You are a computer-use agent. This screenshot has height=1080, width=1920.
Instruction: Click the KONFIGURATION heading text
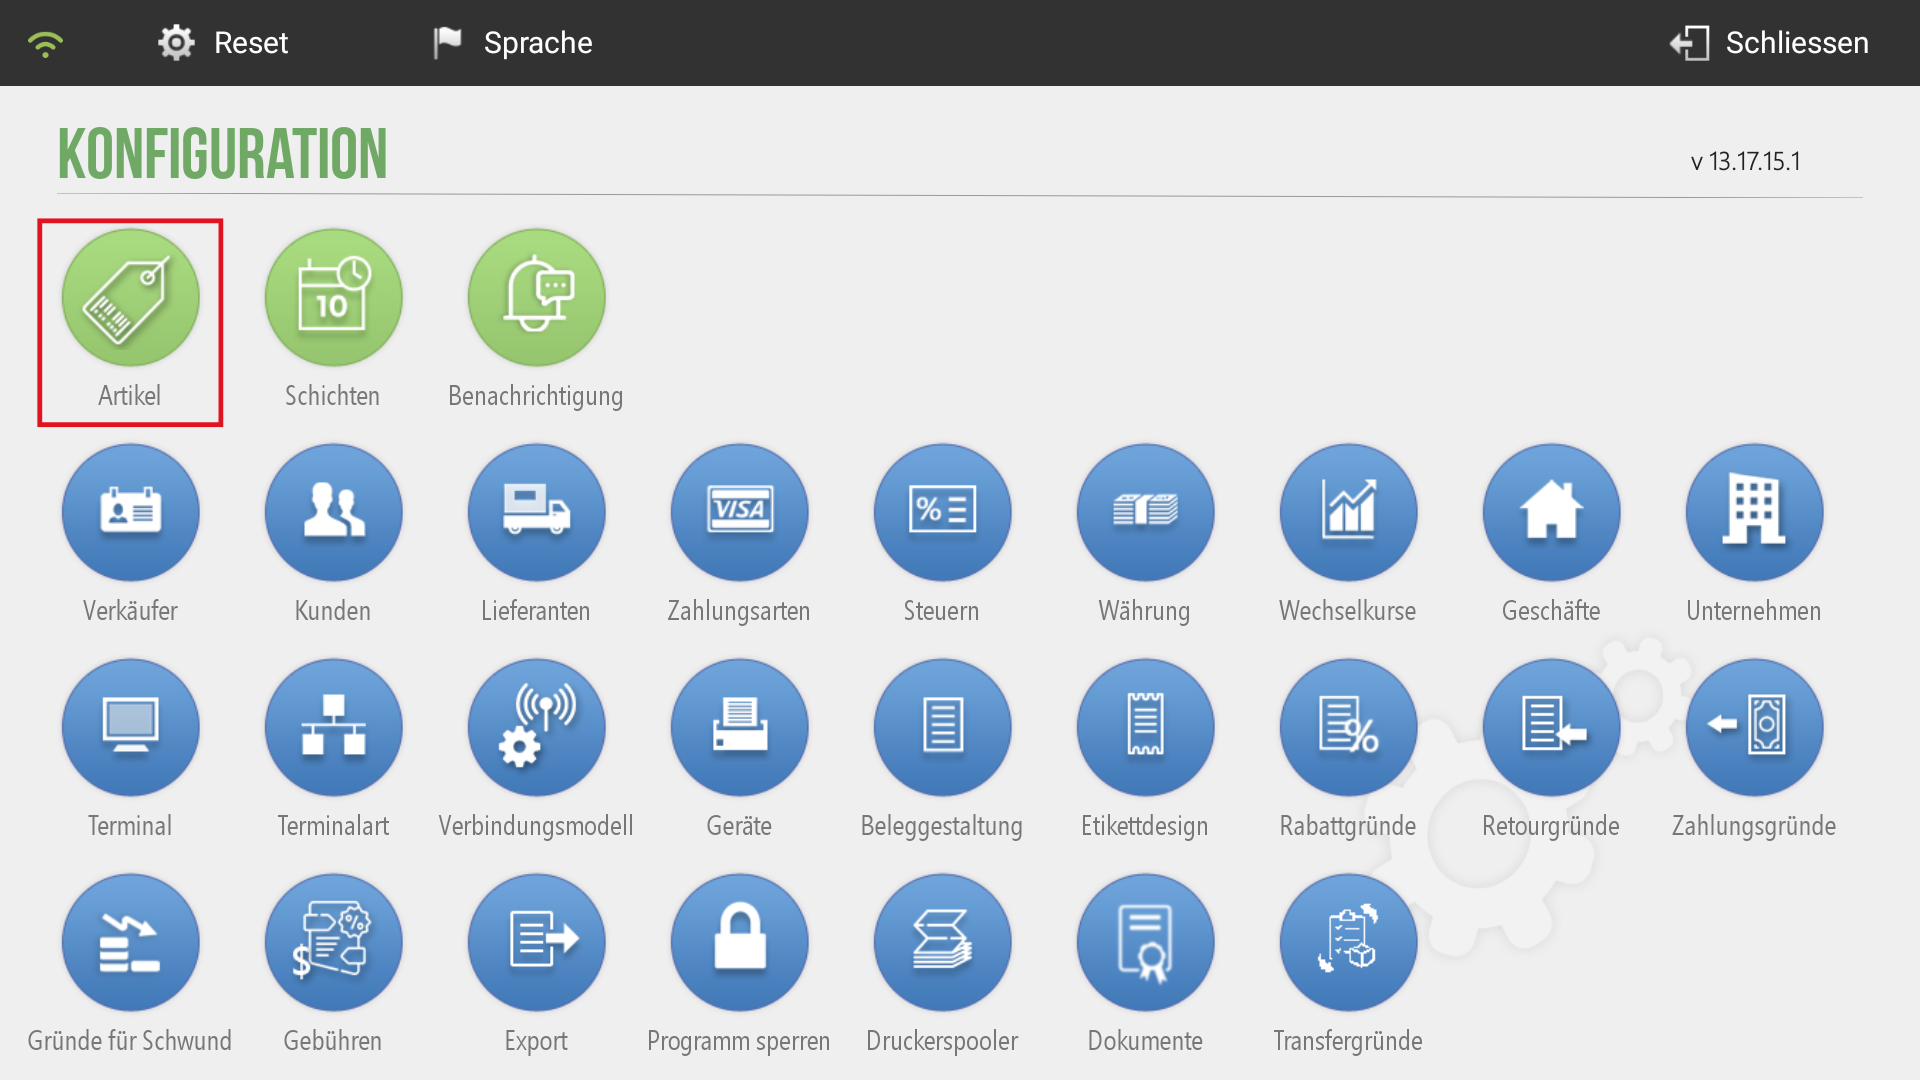pos(222,154)
